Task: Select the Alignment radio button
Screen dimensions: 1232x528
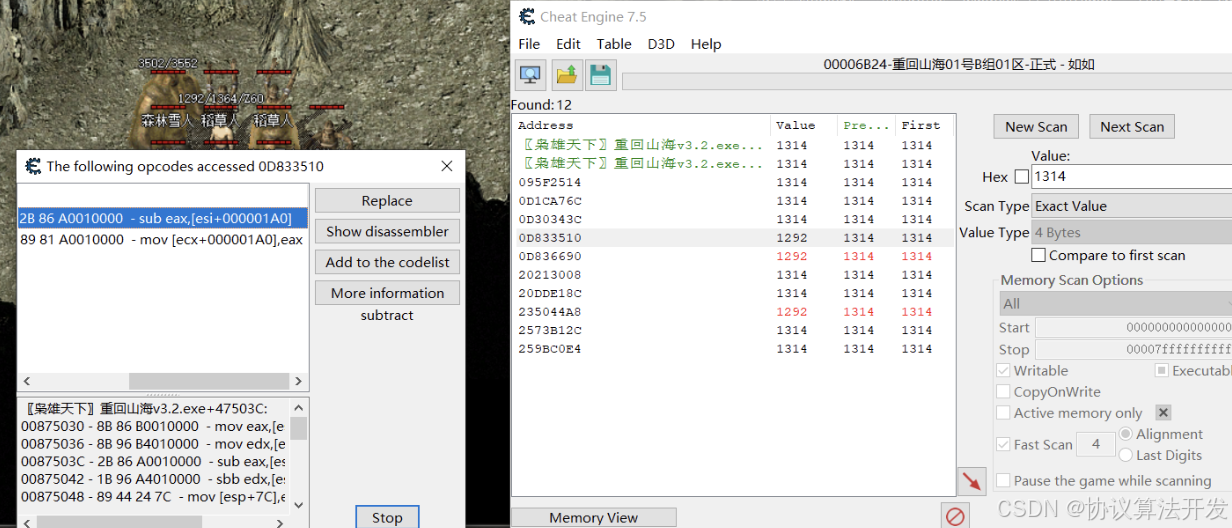Action: 1126,434
